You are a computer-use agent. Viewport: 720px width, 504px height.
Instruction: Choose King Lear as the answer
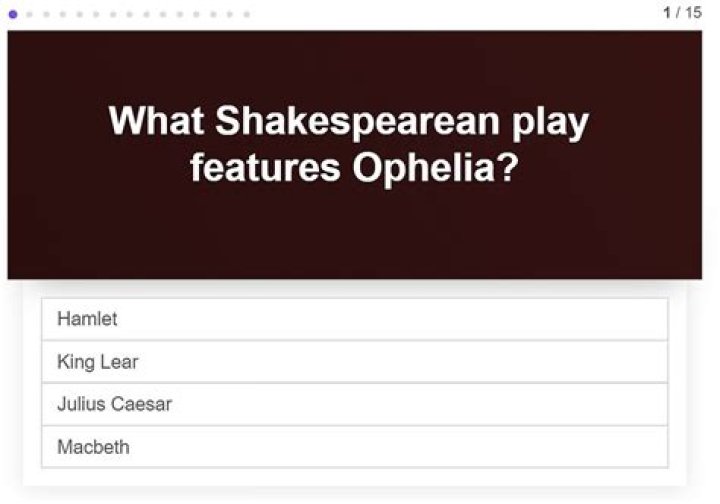coord(354,362)
